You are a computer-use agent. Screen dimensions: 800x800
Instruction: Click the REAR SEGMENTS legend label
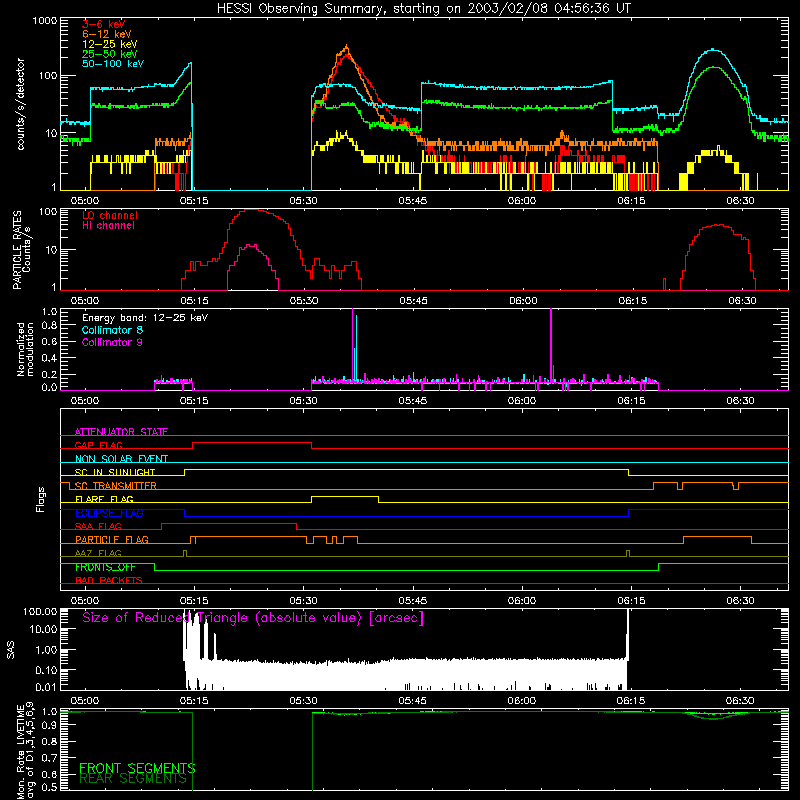133,778
